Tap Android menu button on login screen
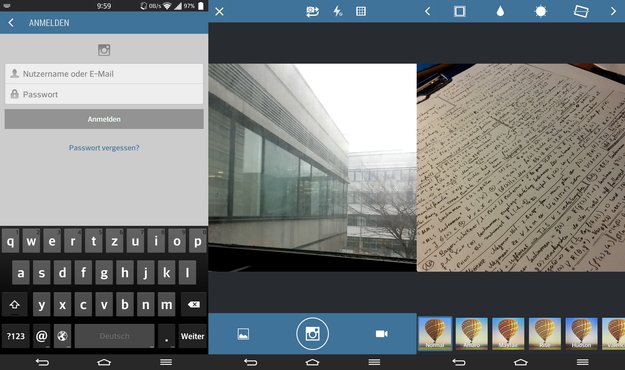This screenshot has width=625, height=370. 166,362
